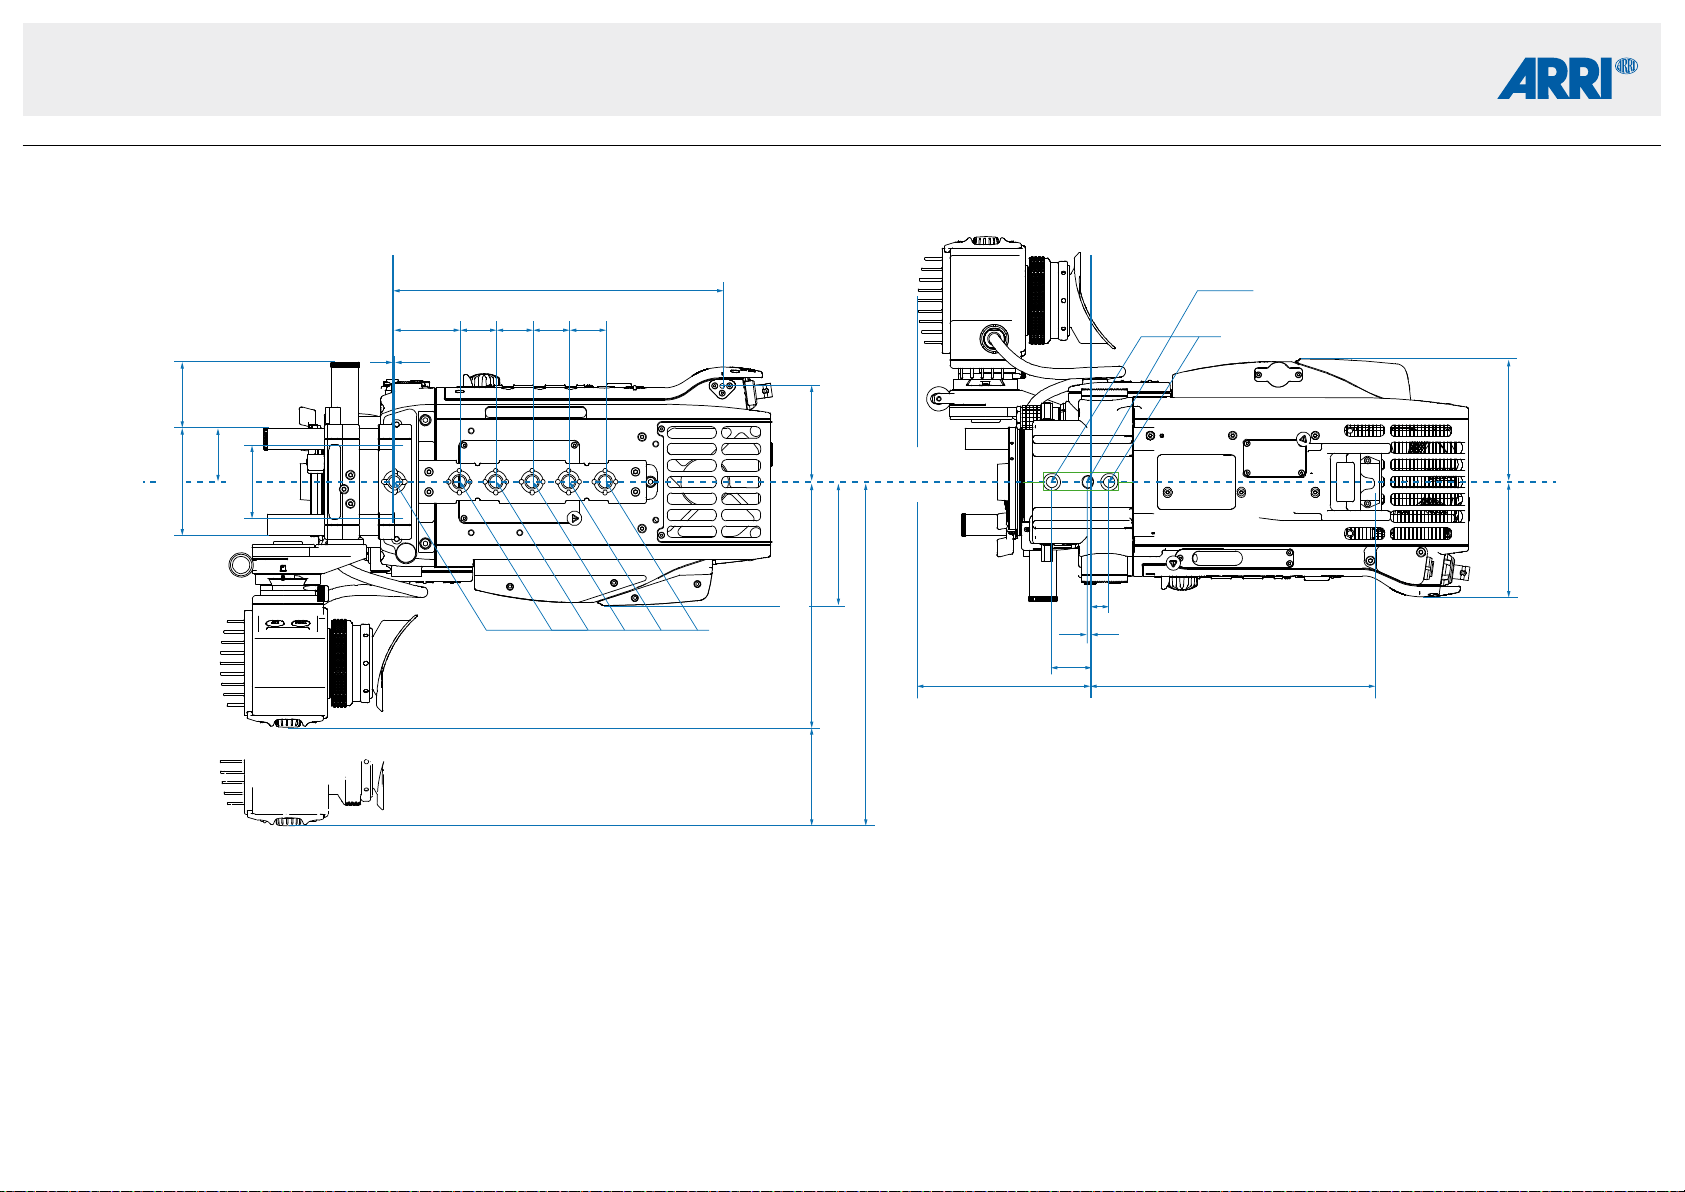The height and width of the screenshot is (1192, 1685).
Task: Click the circled triangle marker on left camera body
Action: click(x=574, y=518)
